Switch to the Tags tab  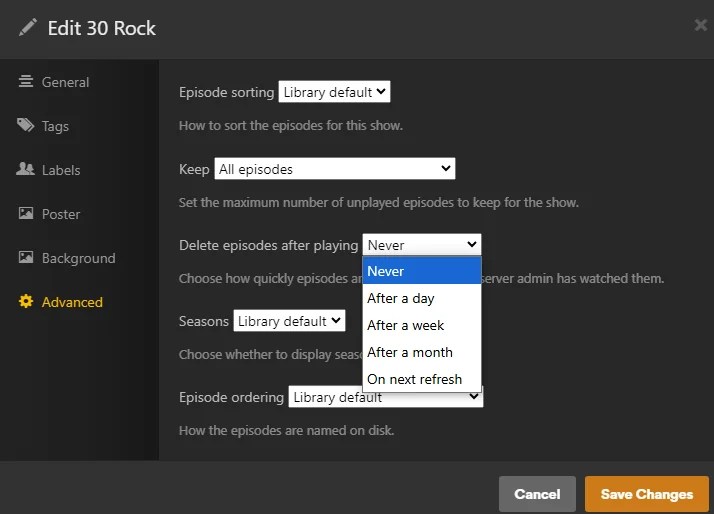click(55, 126)
